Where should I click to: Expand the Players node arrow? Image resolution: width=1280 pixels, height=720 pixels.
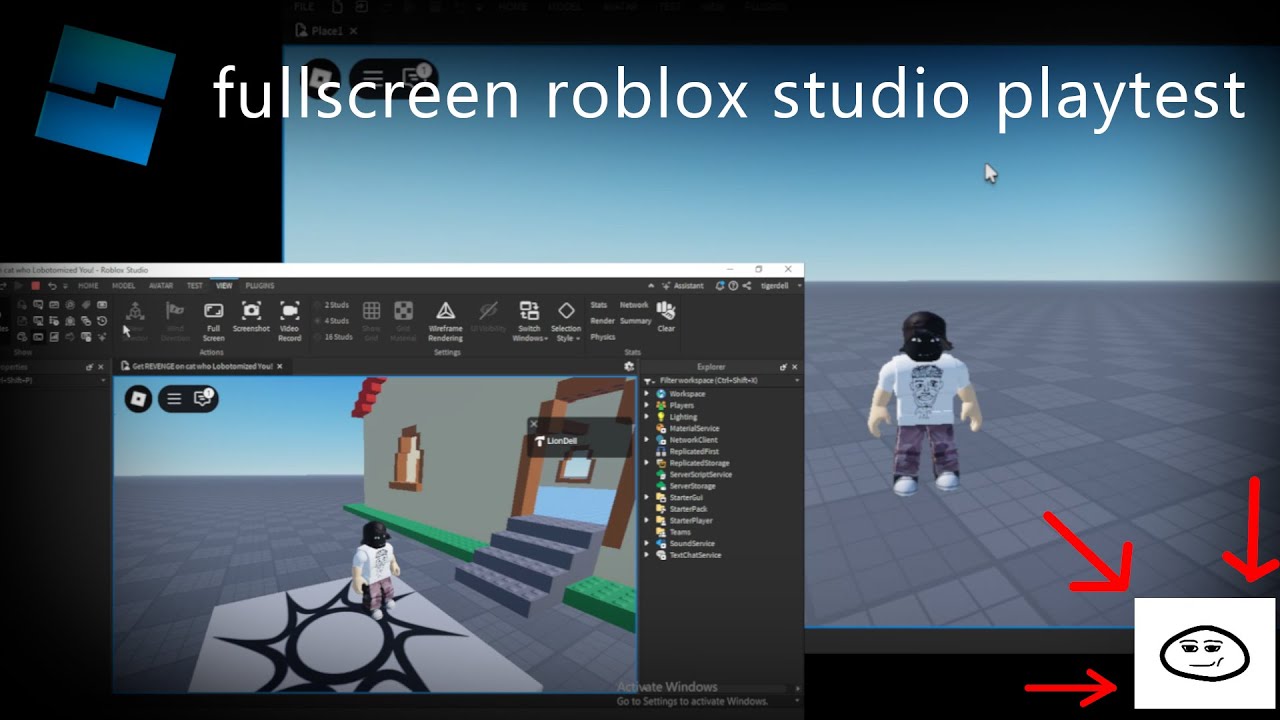pyautogui.click(x=647, y=405)
